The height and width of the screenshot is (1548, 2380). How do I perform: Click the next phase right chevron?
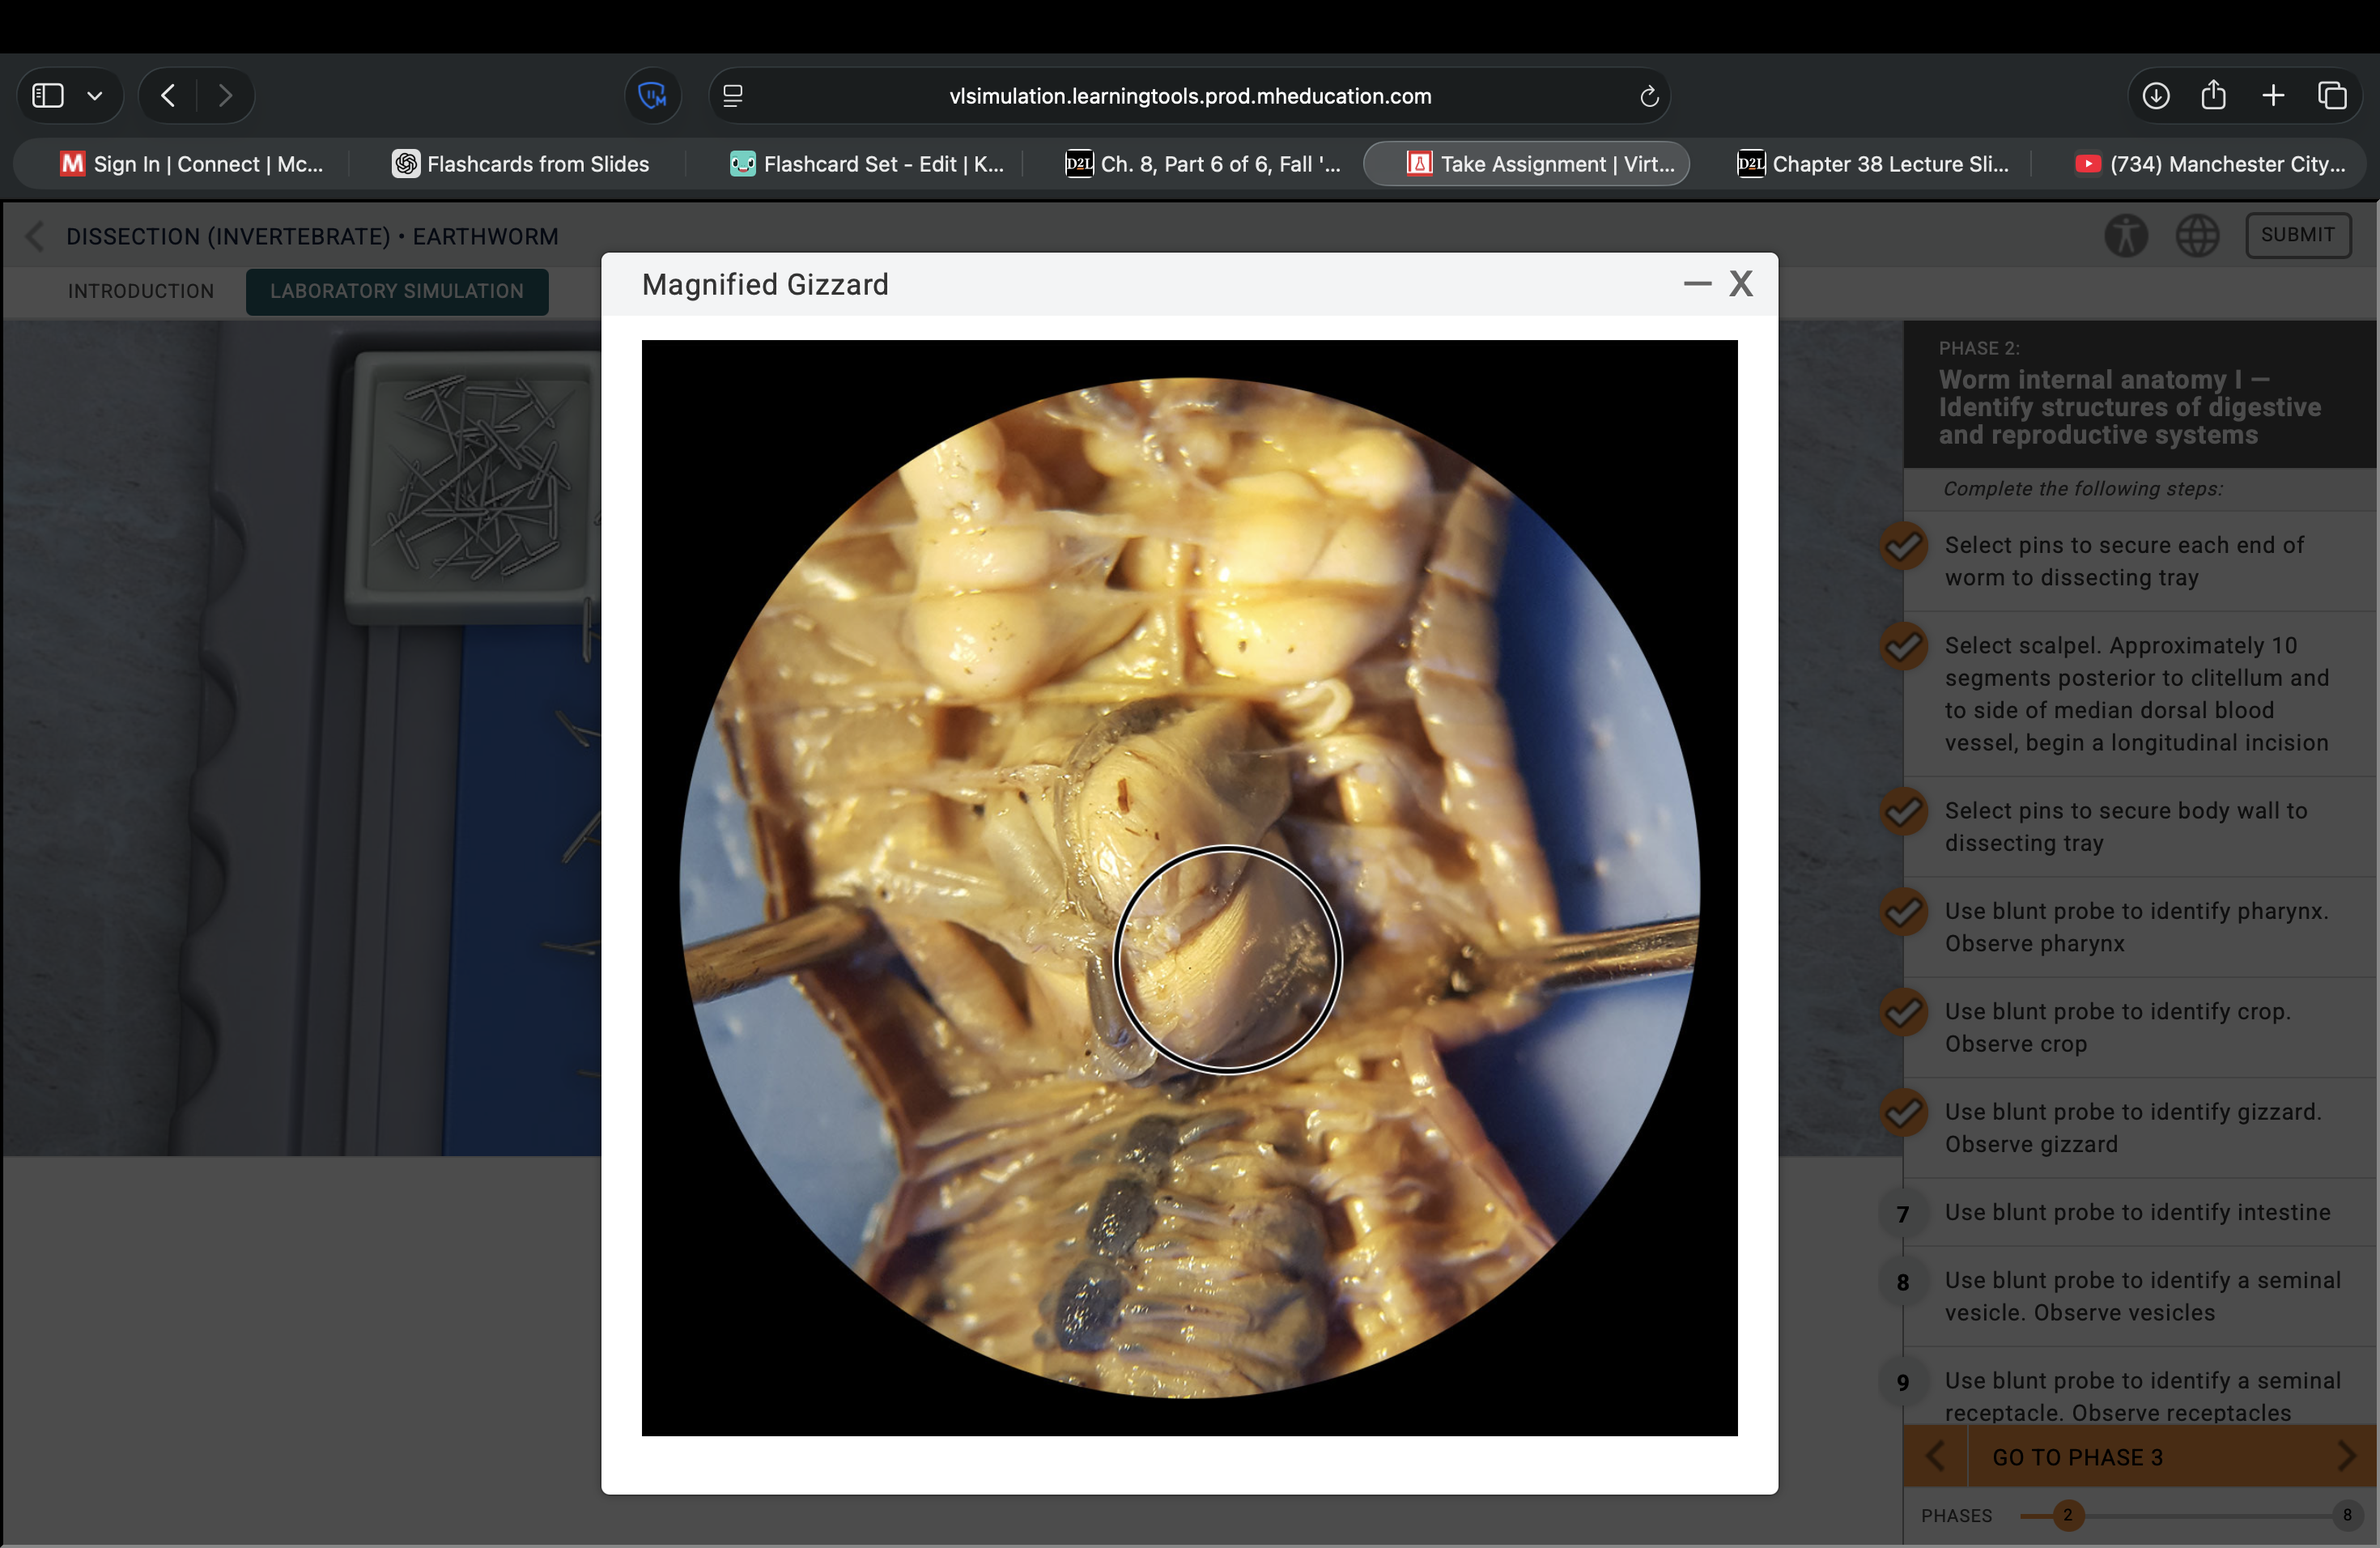pos(2346,1456)
